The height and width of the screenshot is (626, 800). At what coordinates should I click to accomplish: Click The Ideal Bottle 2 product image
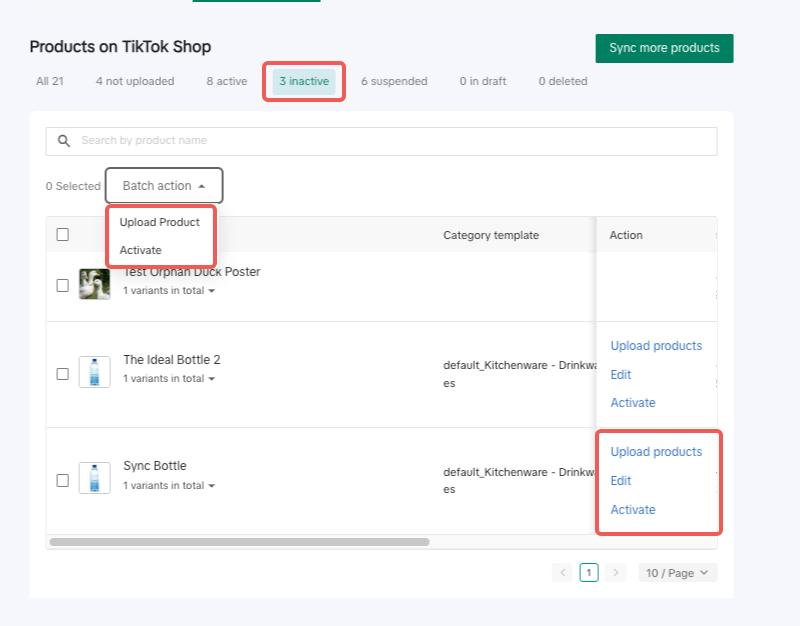pos(95,372)
